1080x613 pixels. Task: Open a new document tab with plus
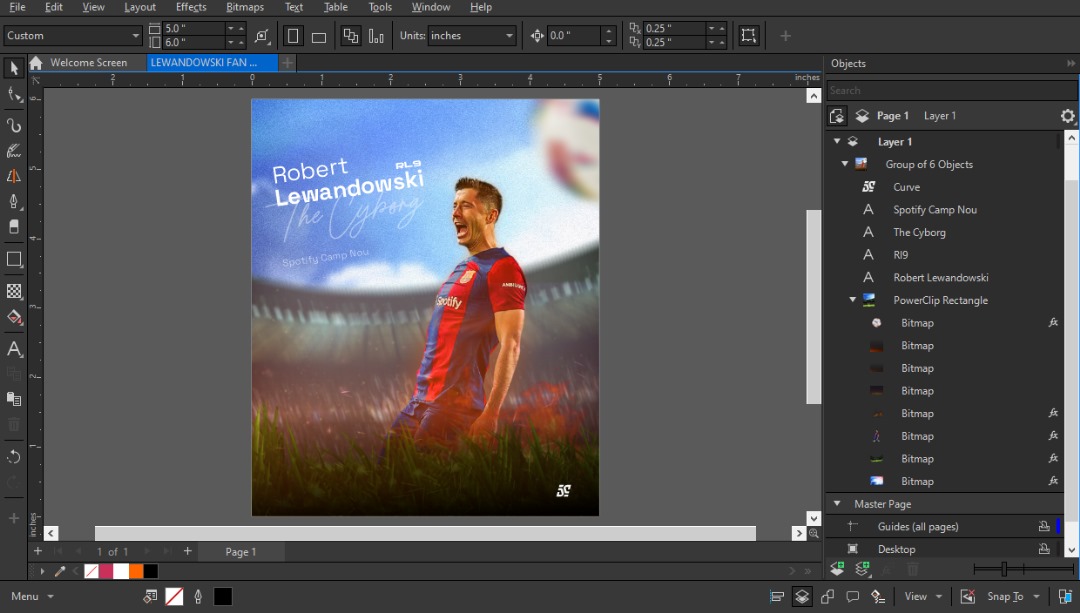287,63
